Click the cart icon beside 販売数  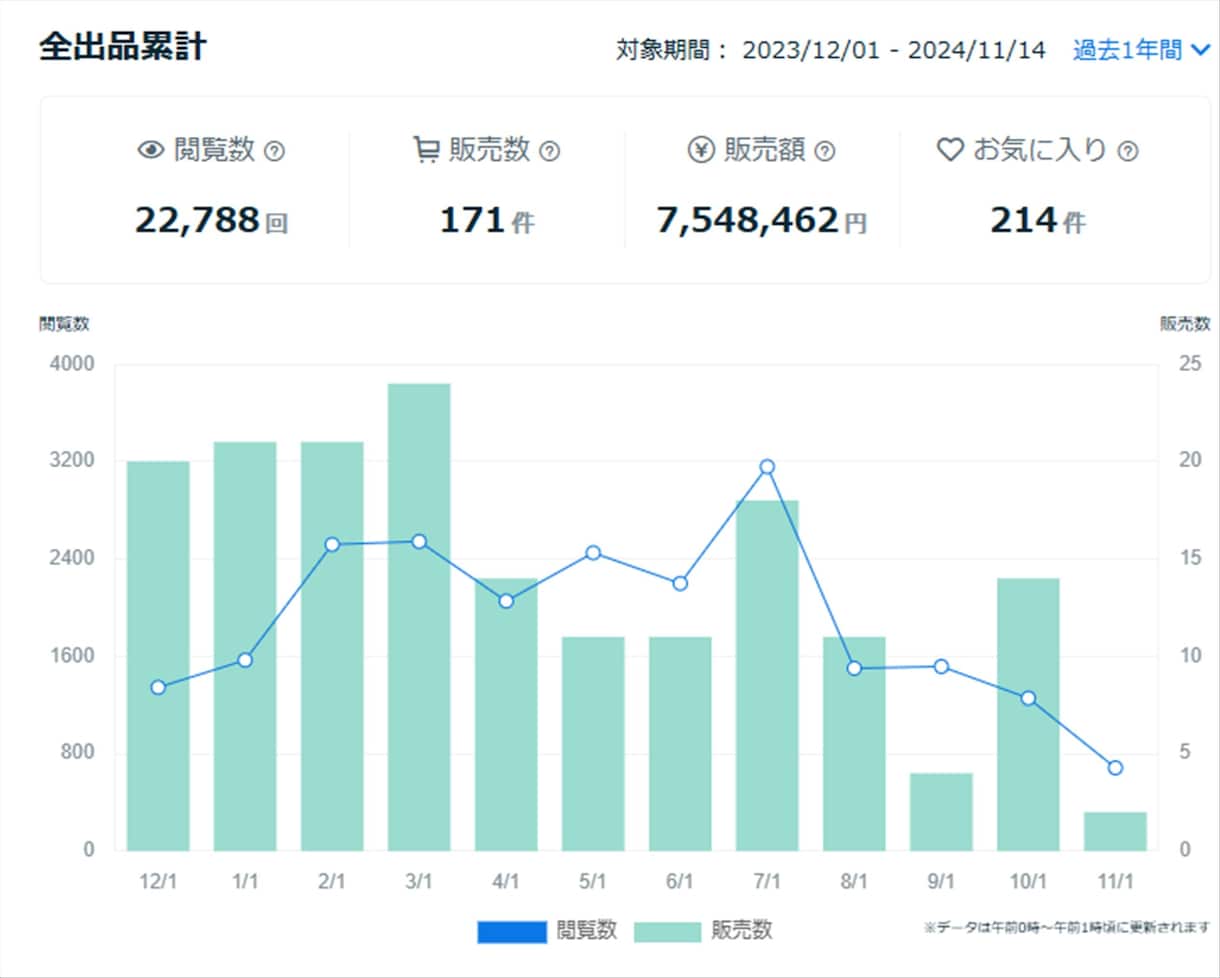point(426,151)
